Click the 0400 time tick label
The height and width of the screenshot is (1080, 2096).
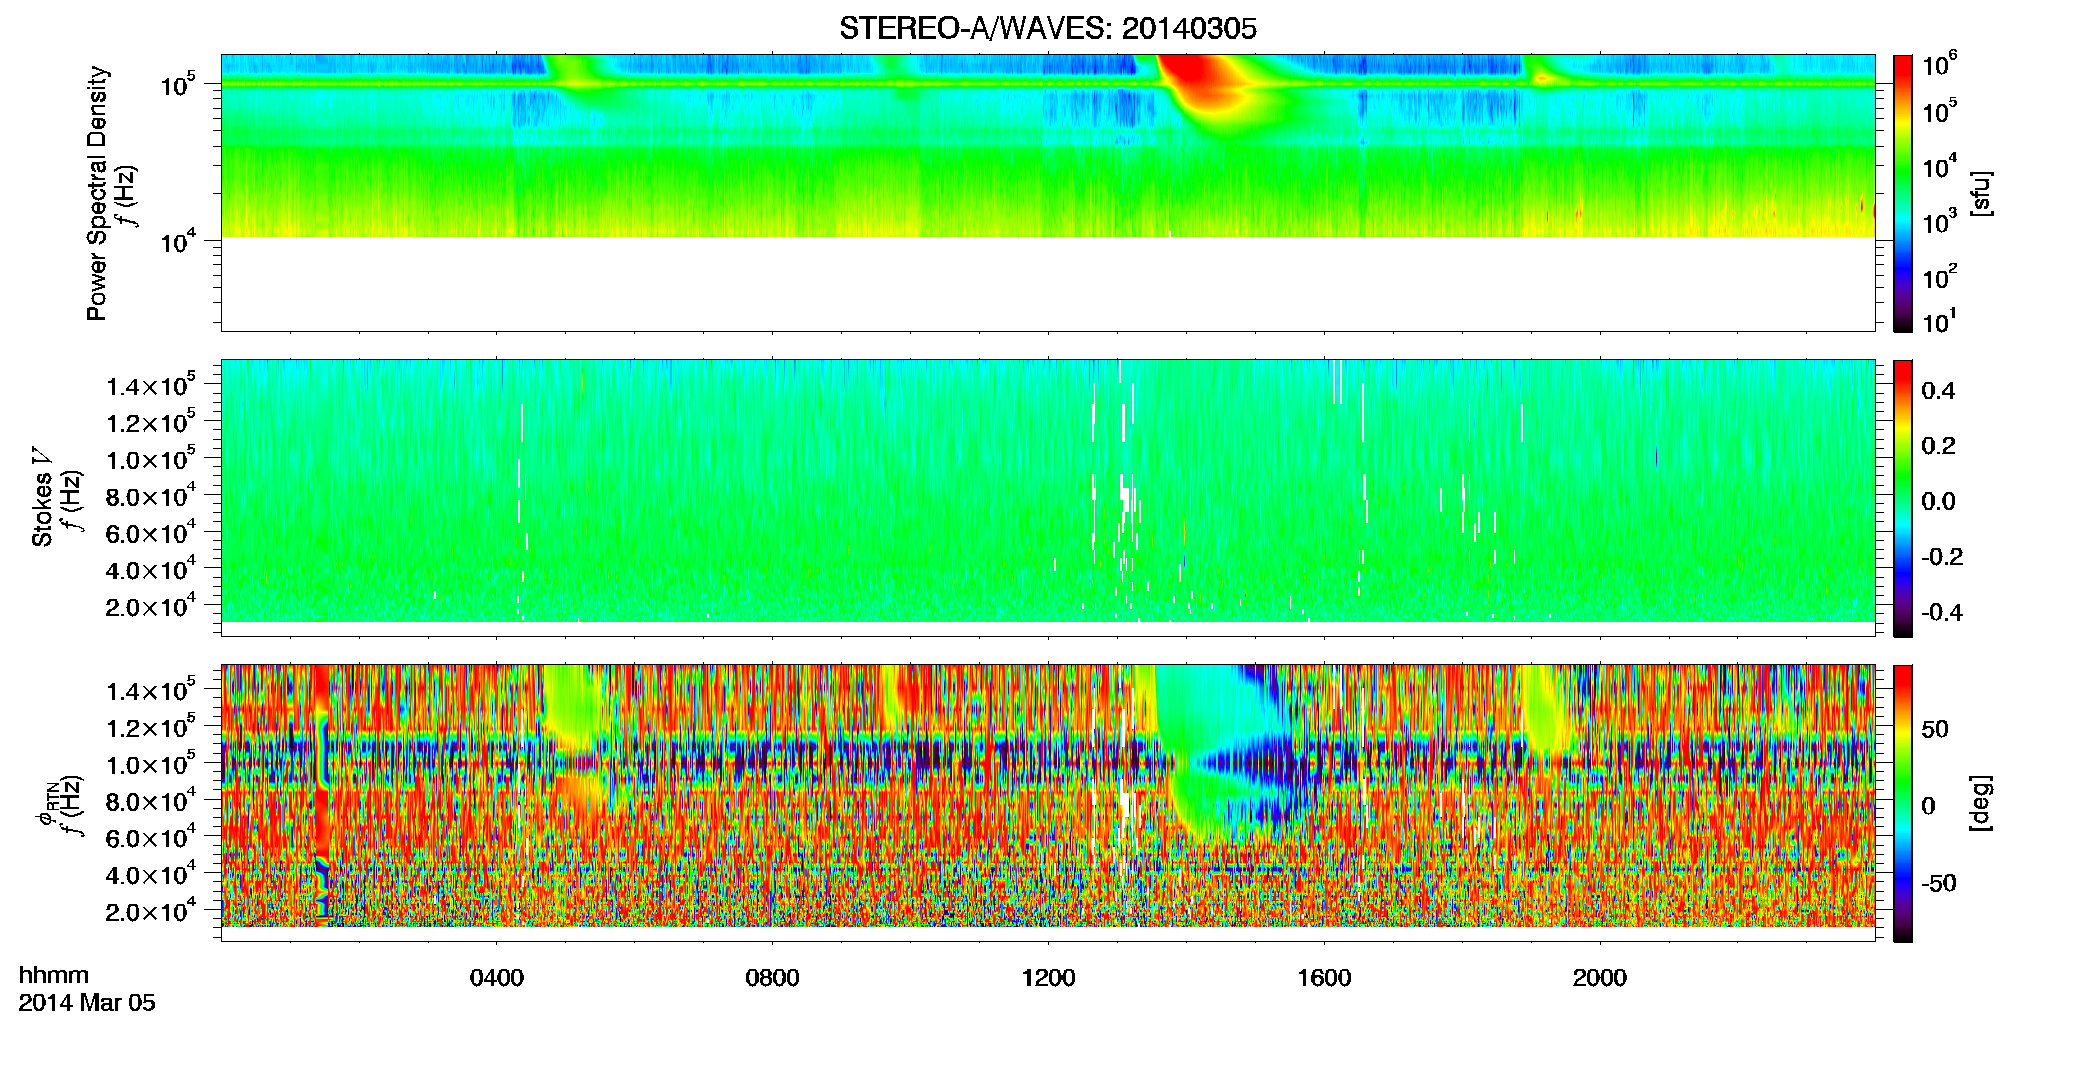[x=497, y=978]
